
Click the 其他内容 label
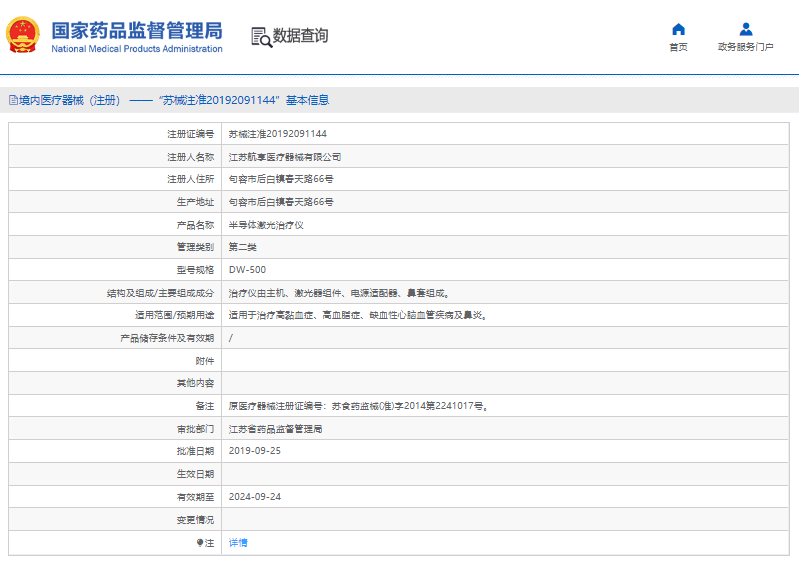click(x=195, y=383)
